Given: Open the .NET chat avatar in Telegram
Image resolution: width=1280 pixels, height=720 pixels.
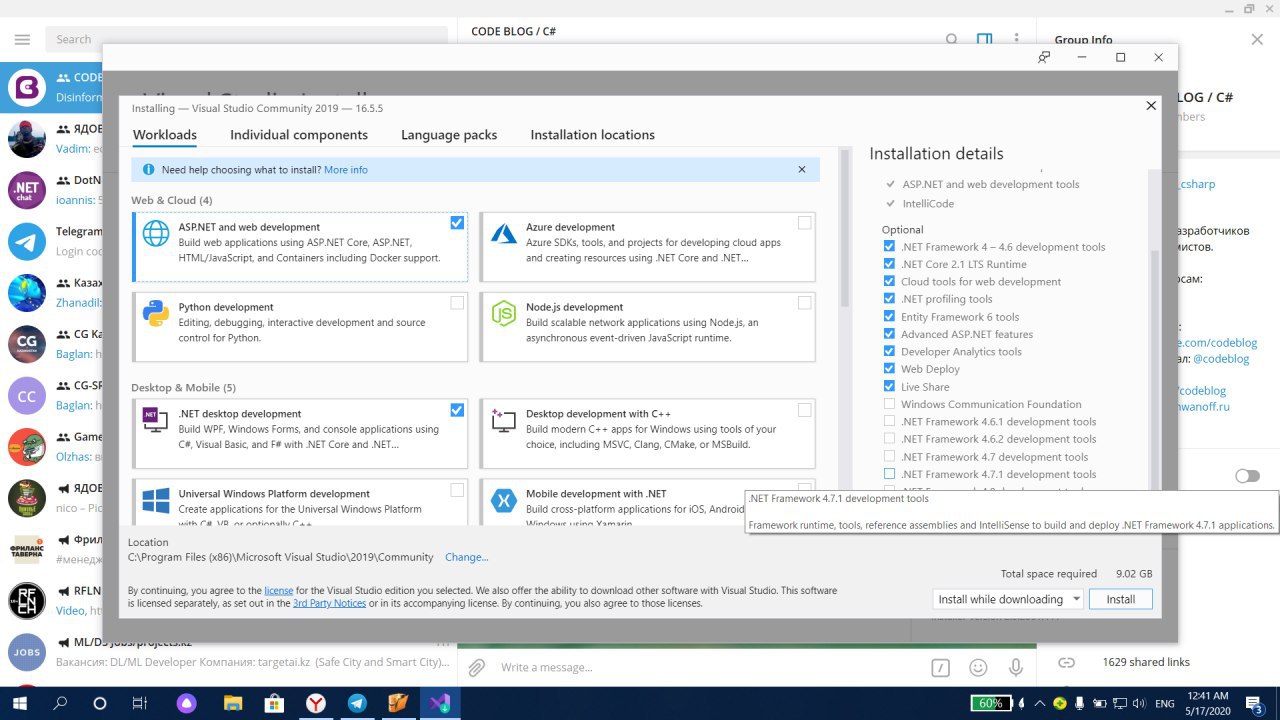Looking at the screenshot, I should click(27, 190).
